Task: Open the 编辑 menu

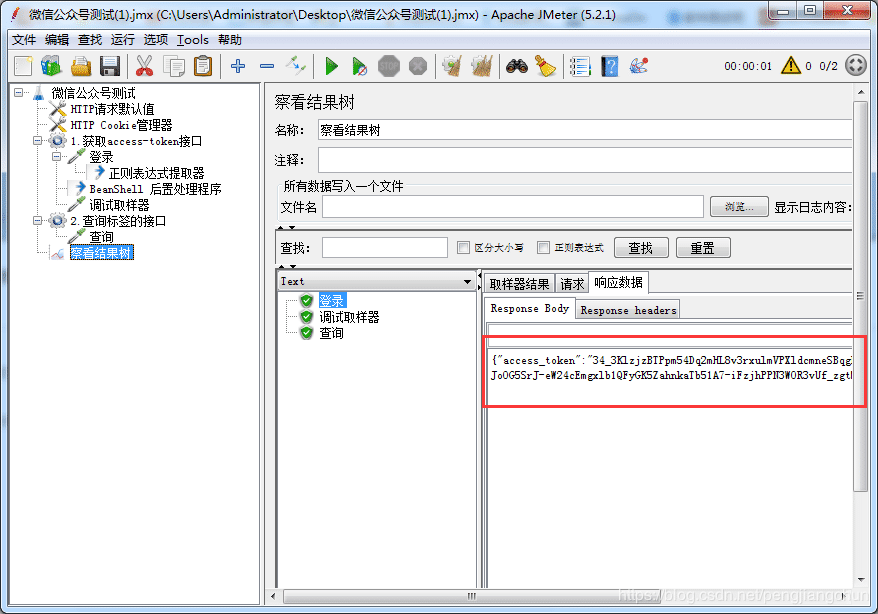Action: [x=57, y=40]
